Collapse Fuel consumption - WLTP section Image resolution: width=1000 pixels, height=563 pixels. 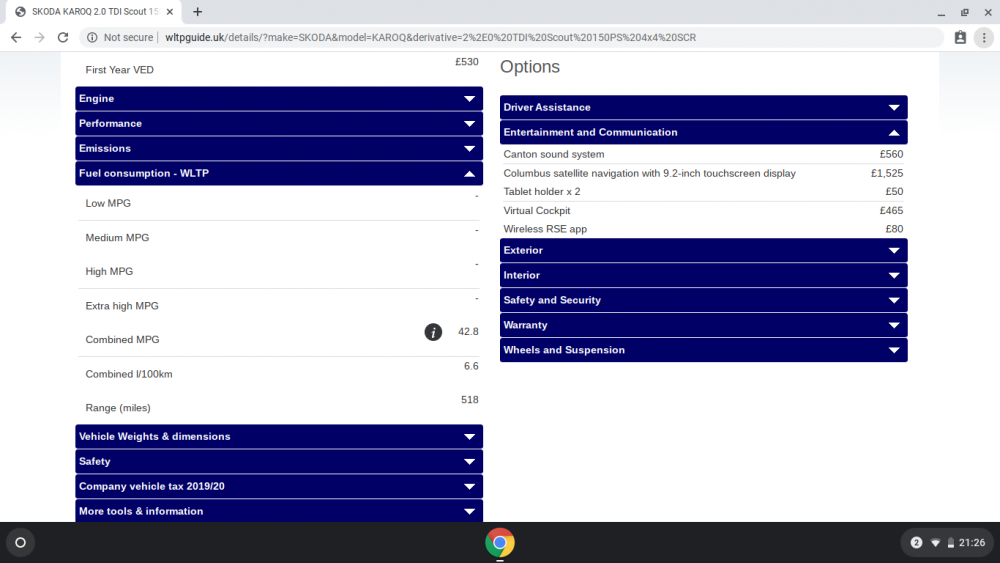(279, 173)
